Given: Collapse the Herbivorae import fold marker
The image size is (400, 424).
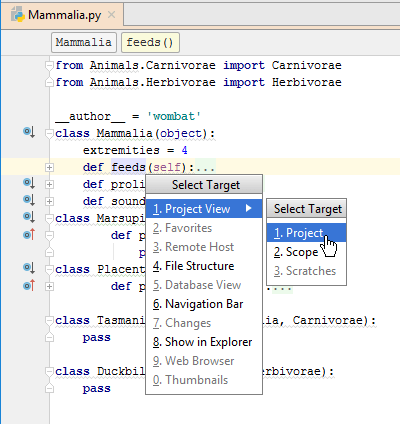Looking at the screenshot, I should 49,82.
